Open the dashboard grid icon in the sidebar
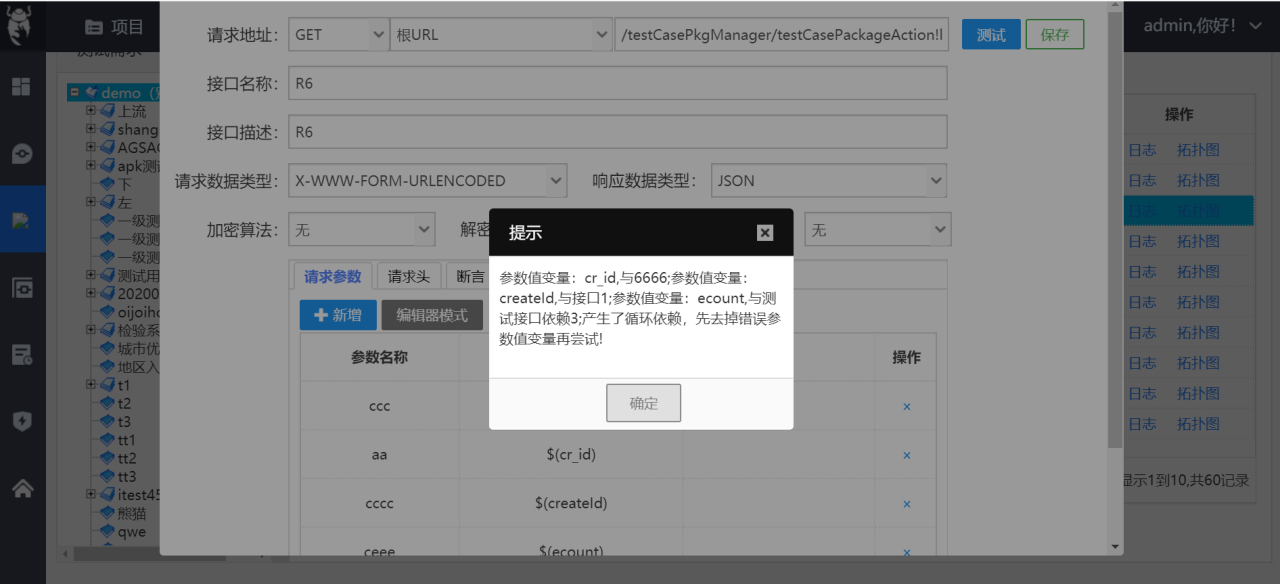 click(x=21, y=86)
